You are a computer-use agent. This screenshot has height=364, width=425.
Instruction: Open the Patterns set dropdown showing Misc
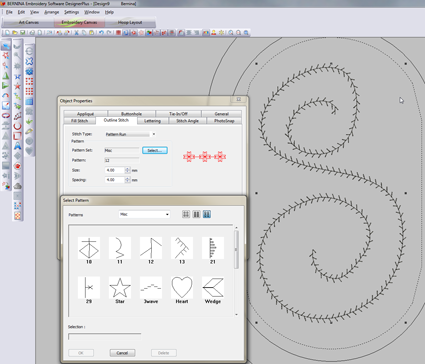click(144, 214)
